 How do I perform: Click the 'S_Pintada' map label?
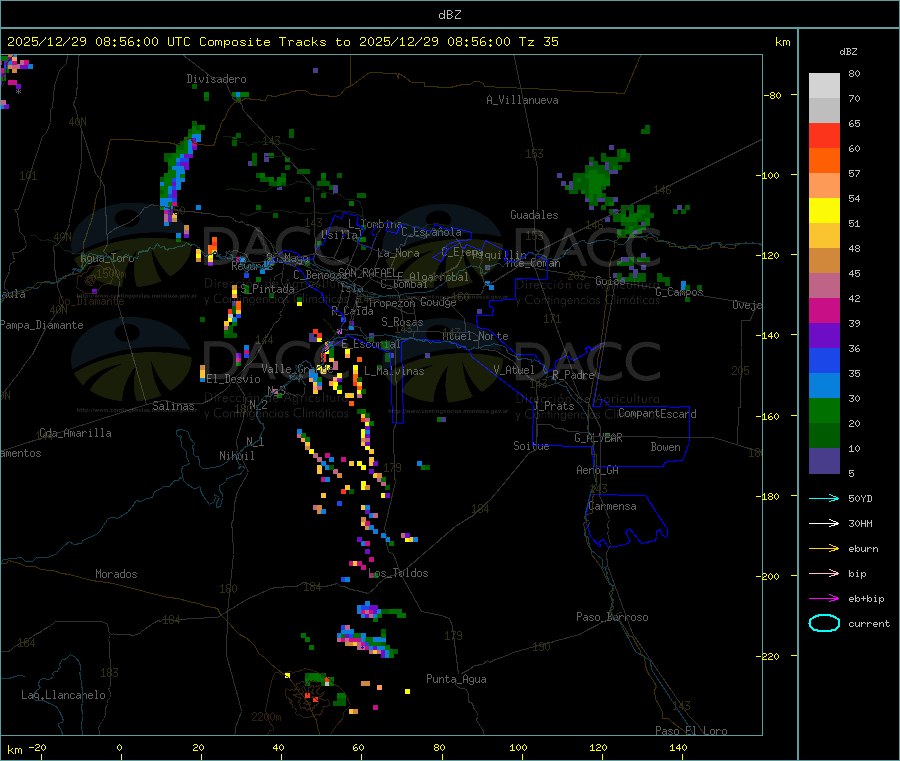[267, 289]
